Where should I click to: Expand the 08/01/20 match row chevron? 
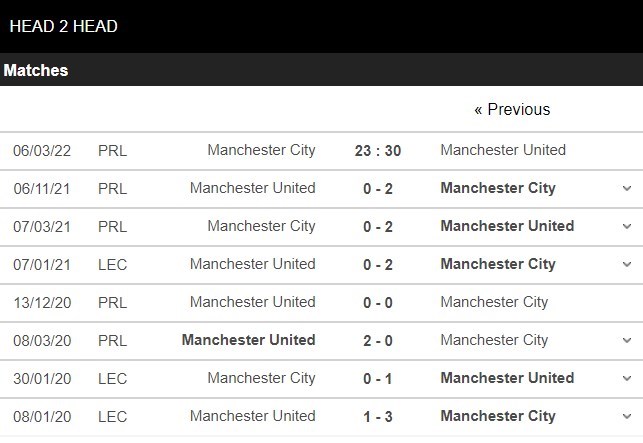(627, 416)
